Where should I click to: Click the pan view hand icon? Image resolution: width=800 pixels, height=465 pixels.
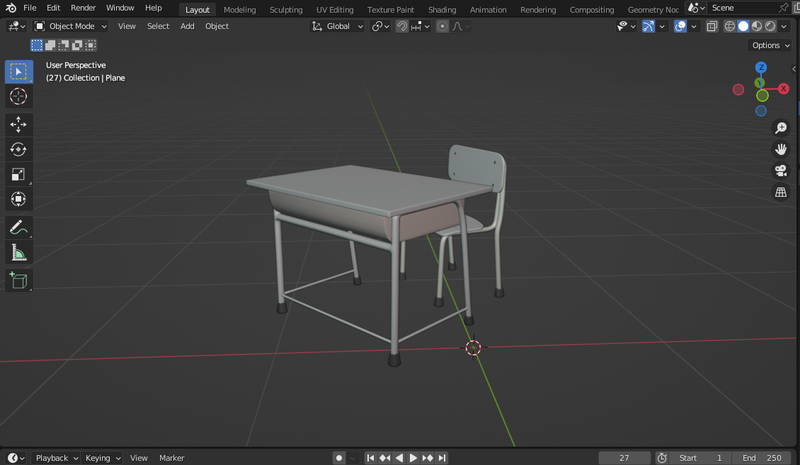[781, 149]
